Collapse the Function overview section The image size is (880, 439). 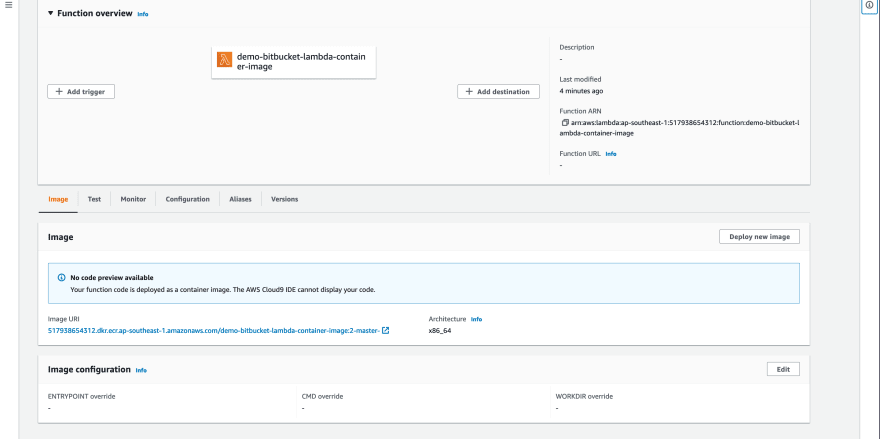click(x=51, y=13)
